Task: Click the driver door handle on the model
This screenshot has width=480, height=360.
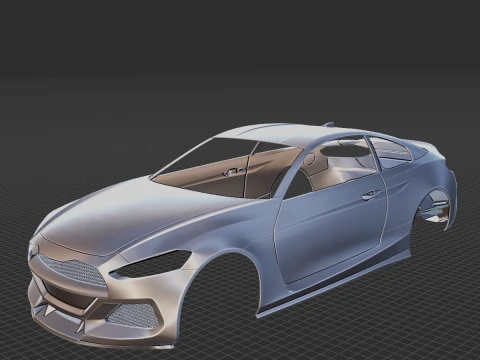Action: pyautogui.click(x=371, y=195)
